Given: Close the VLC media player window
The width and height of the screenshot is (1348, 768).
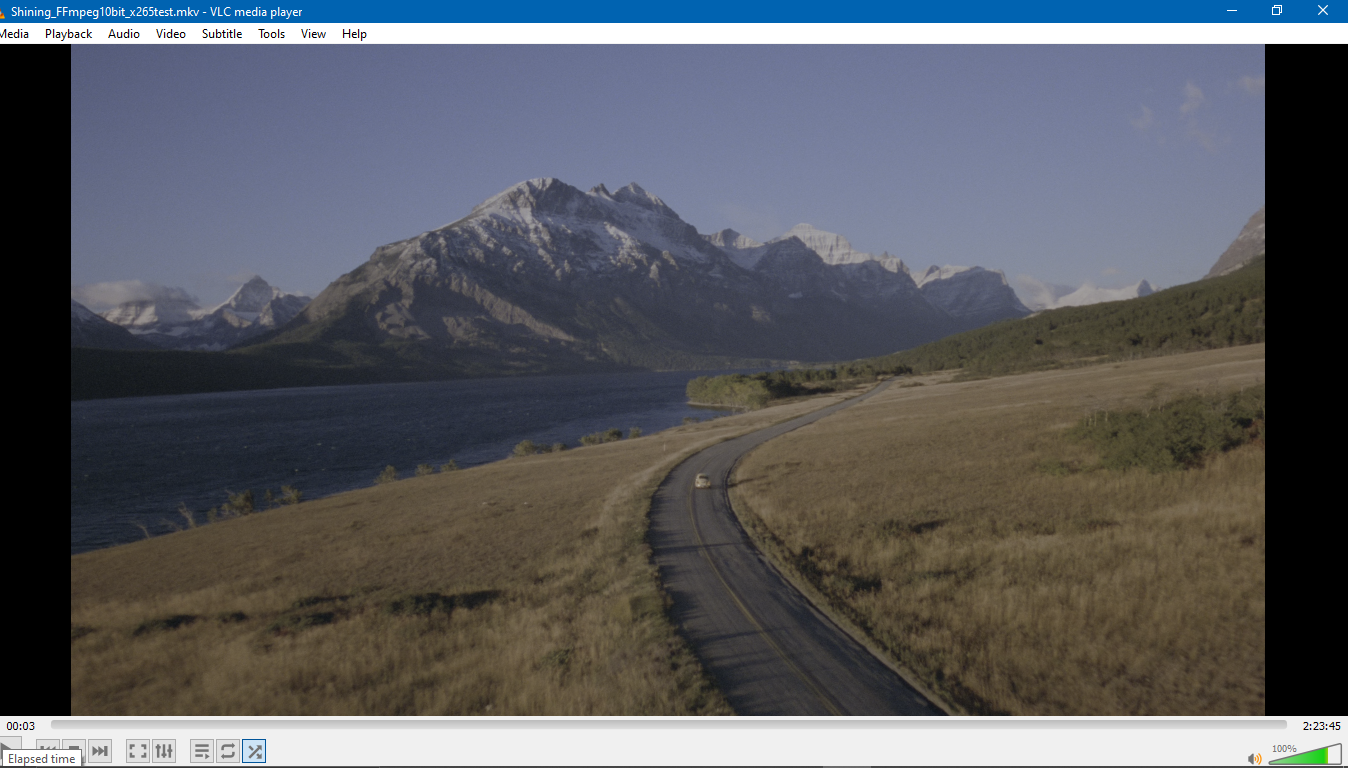Looking at the screenshot, I should click(x=1323, y=11).
